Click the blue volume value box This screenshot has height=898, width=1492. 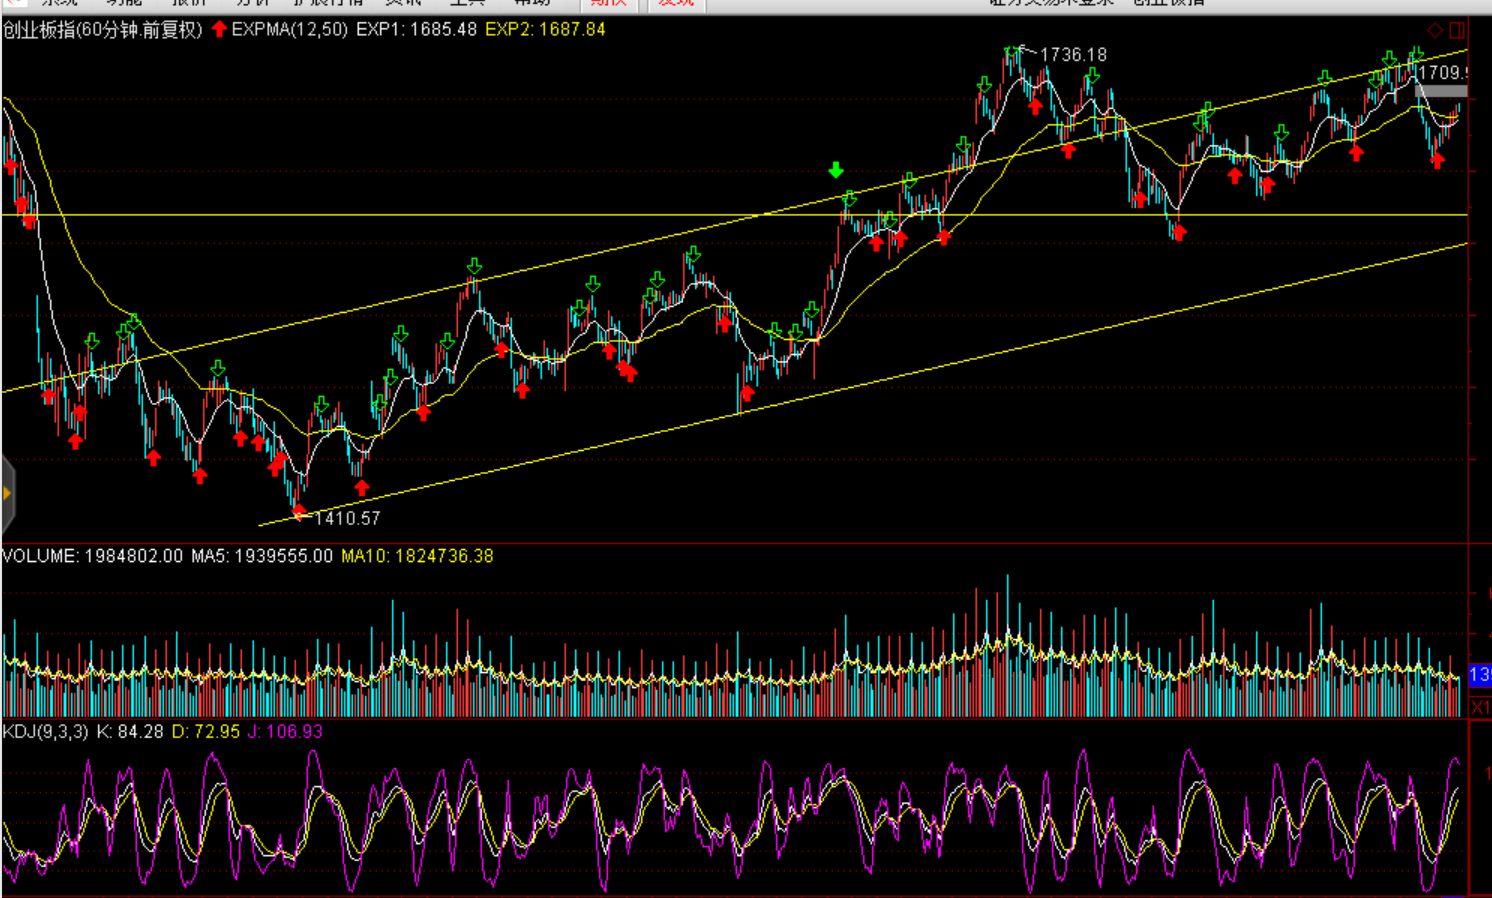(x=1480, y=675)
